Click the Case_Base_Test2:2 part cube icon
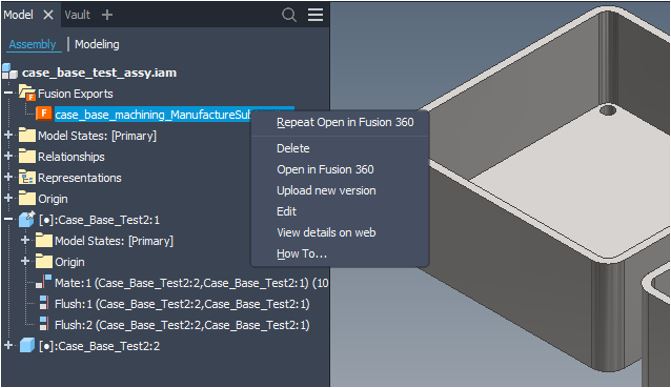The height and width of the screenshot is (388, 671). [x=27, y=345]
